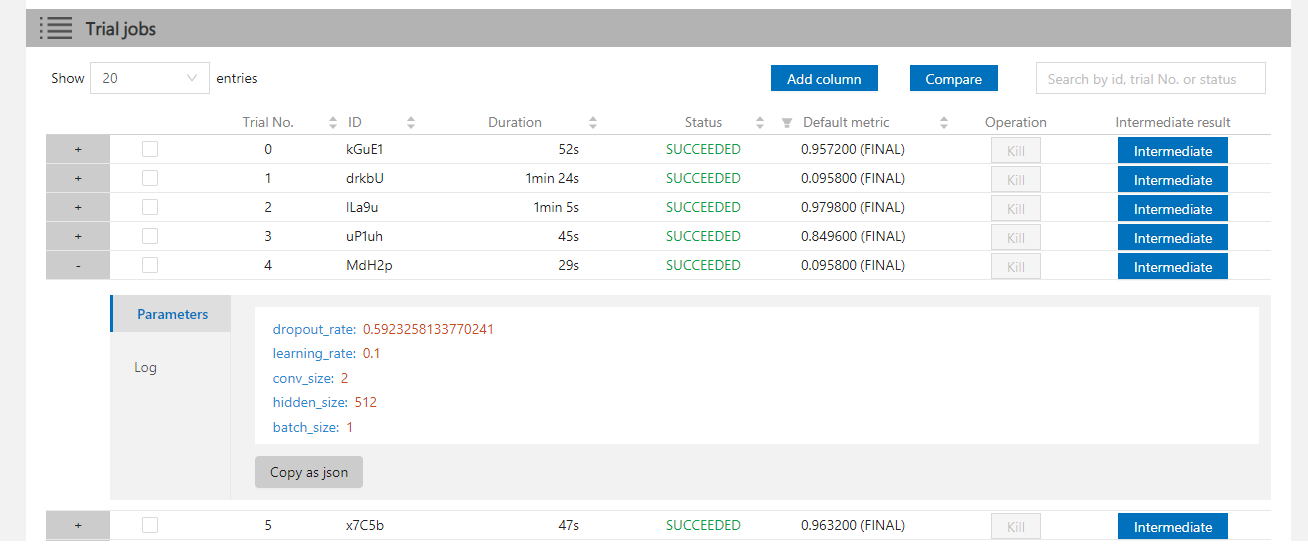Sort by Duration column sort arrows
The image size is (1308, 549).
(592, 123)
